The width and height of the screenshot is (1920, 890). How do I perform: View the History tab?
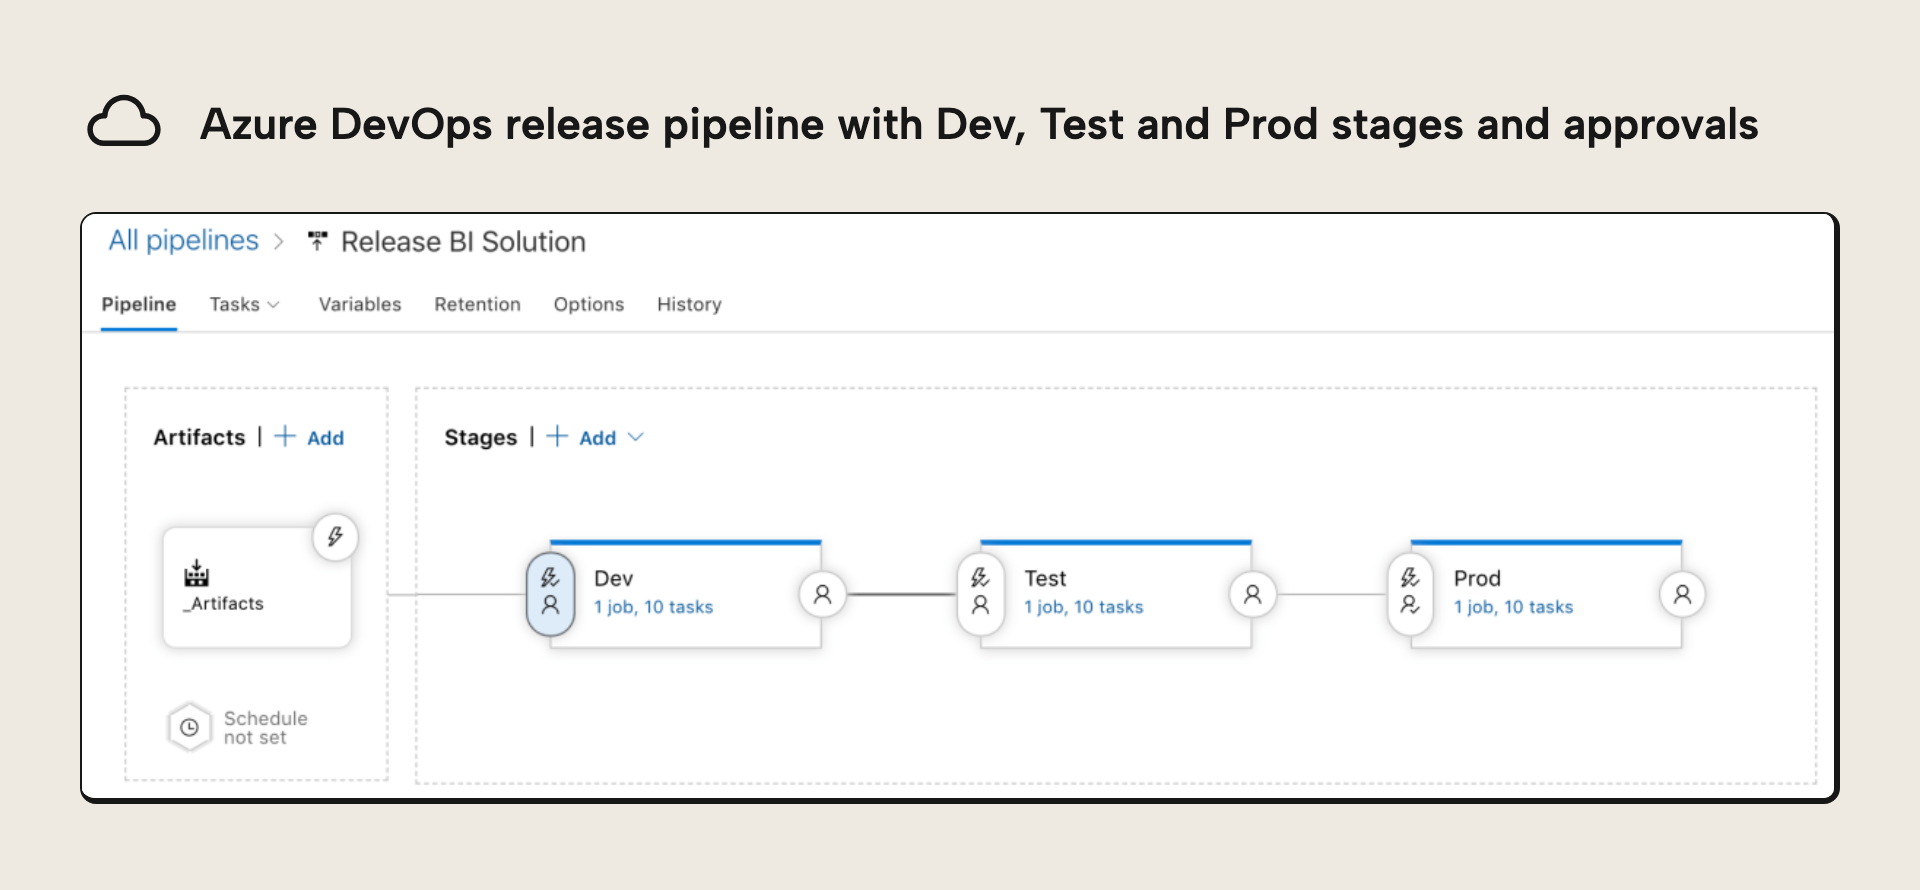click(x=689, y=304)
